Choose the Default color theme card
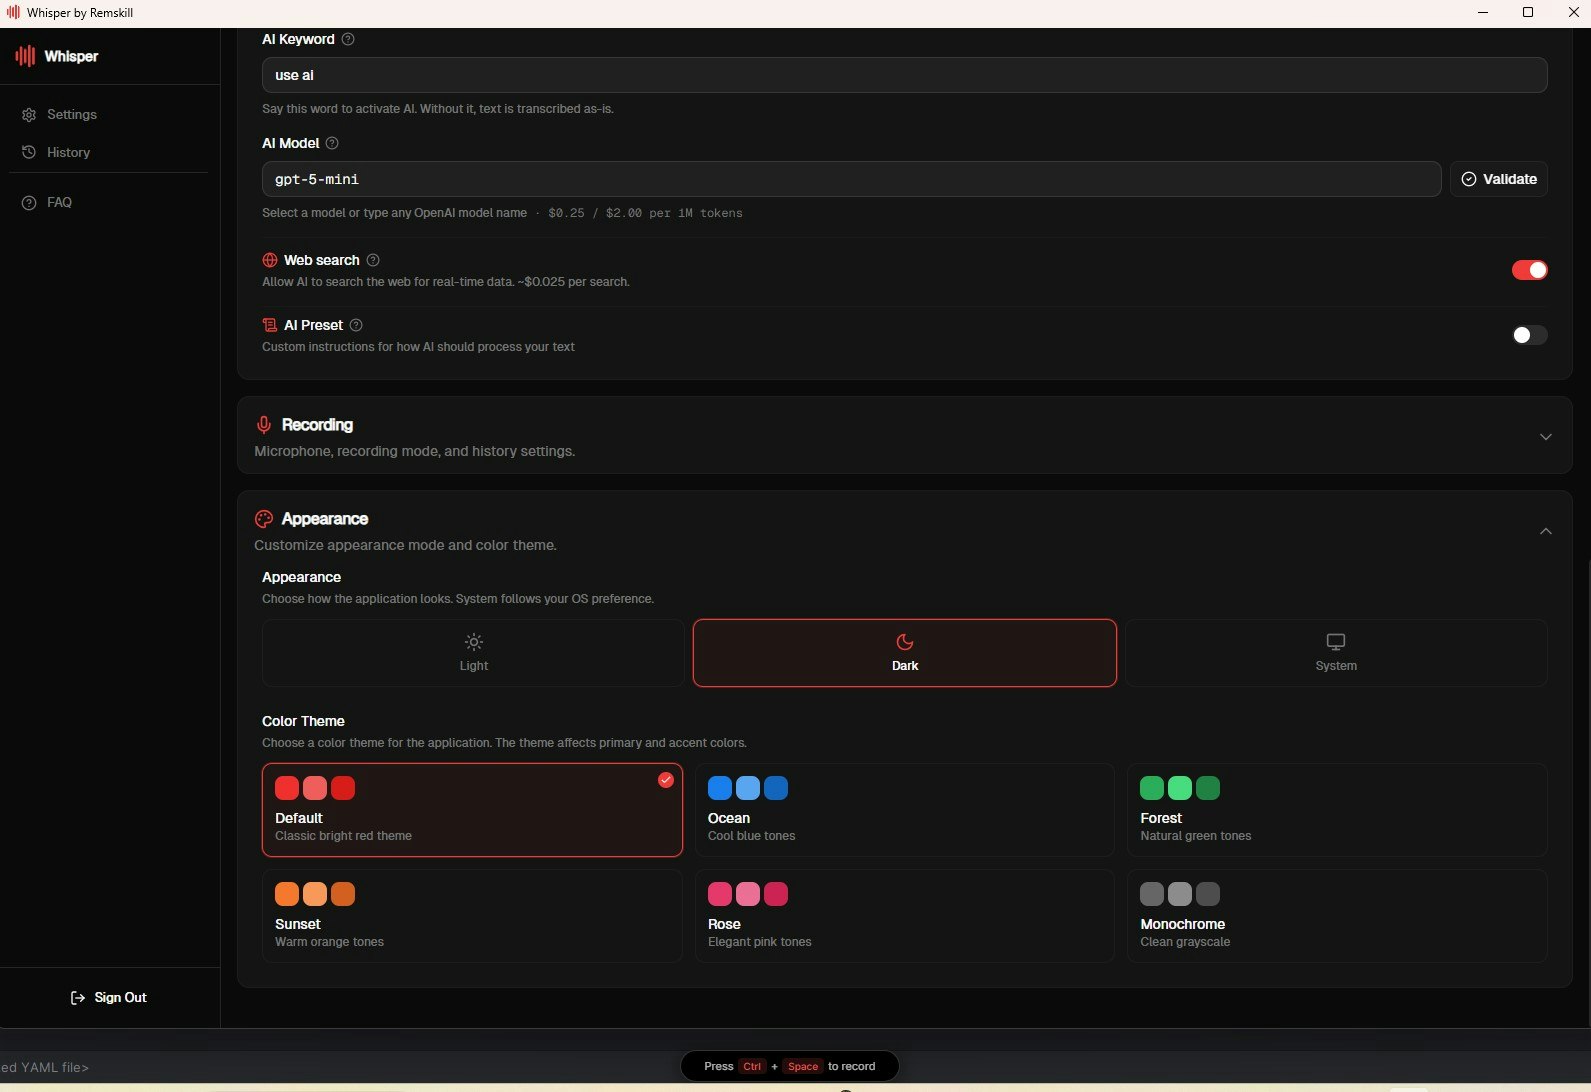 472,810
